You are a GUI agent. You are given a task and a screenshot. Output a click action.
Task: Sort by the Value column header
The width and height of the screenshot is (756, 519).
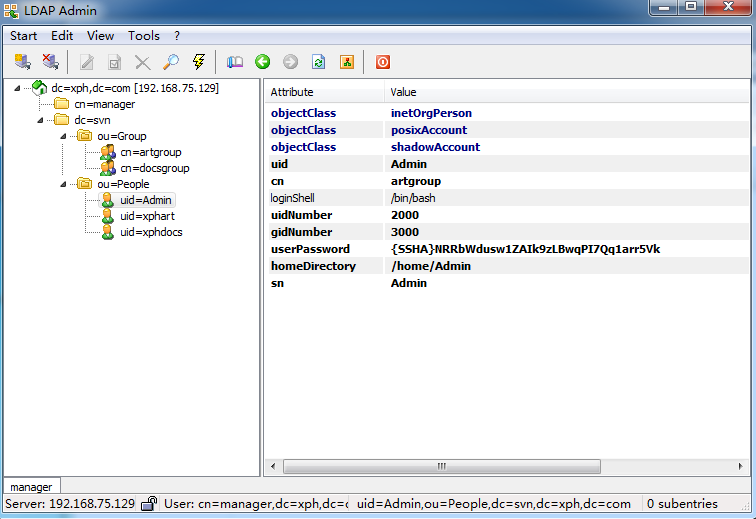(x=567, y=92)
